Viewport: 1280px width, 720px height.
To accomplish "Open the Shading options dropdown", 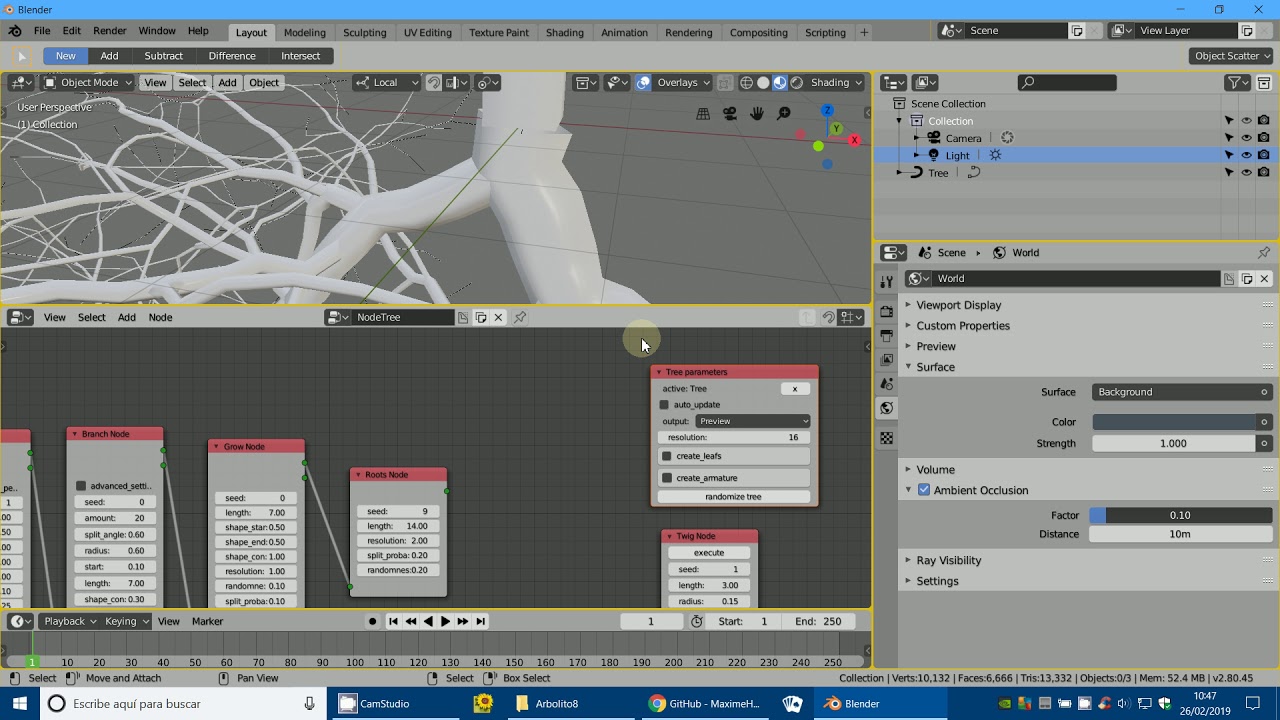I will point(837,82).
